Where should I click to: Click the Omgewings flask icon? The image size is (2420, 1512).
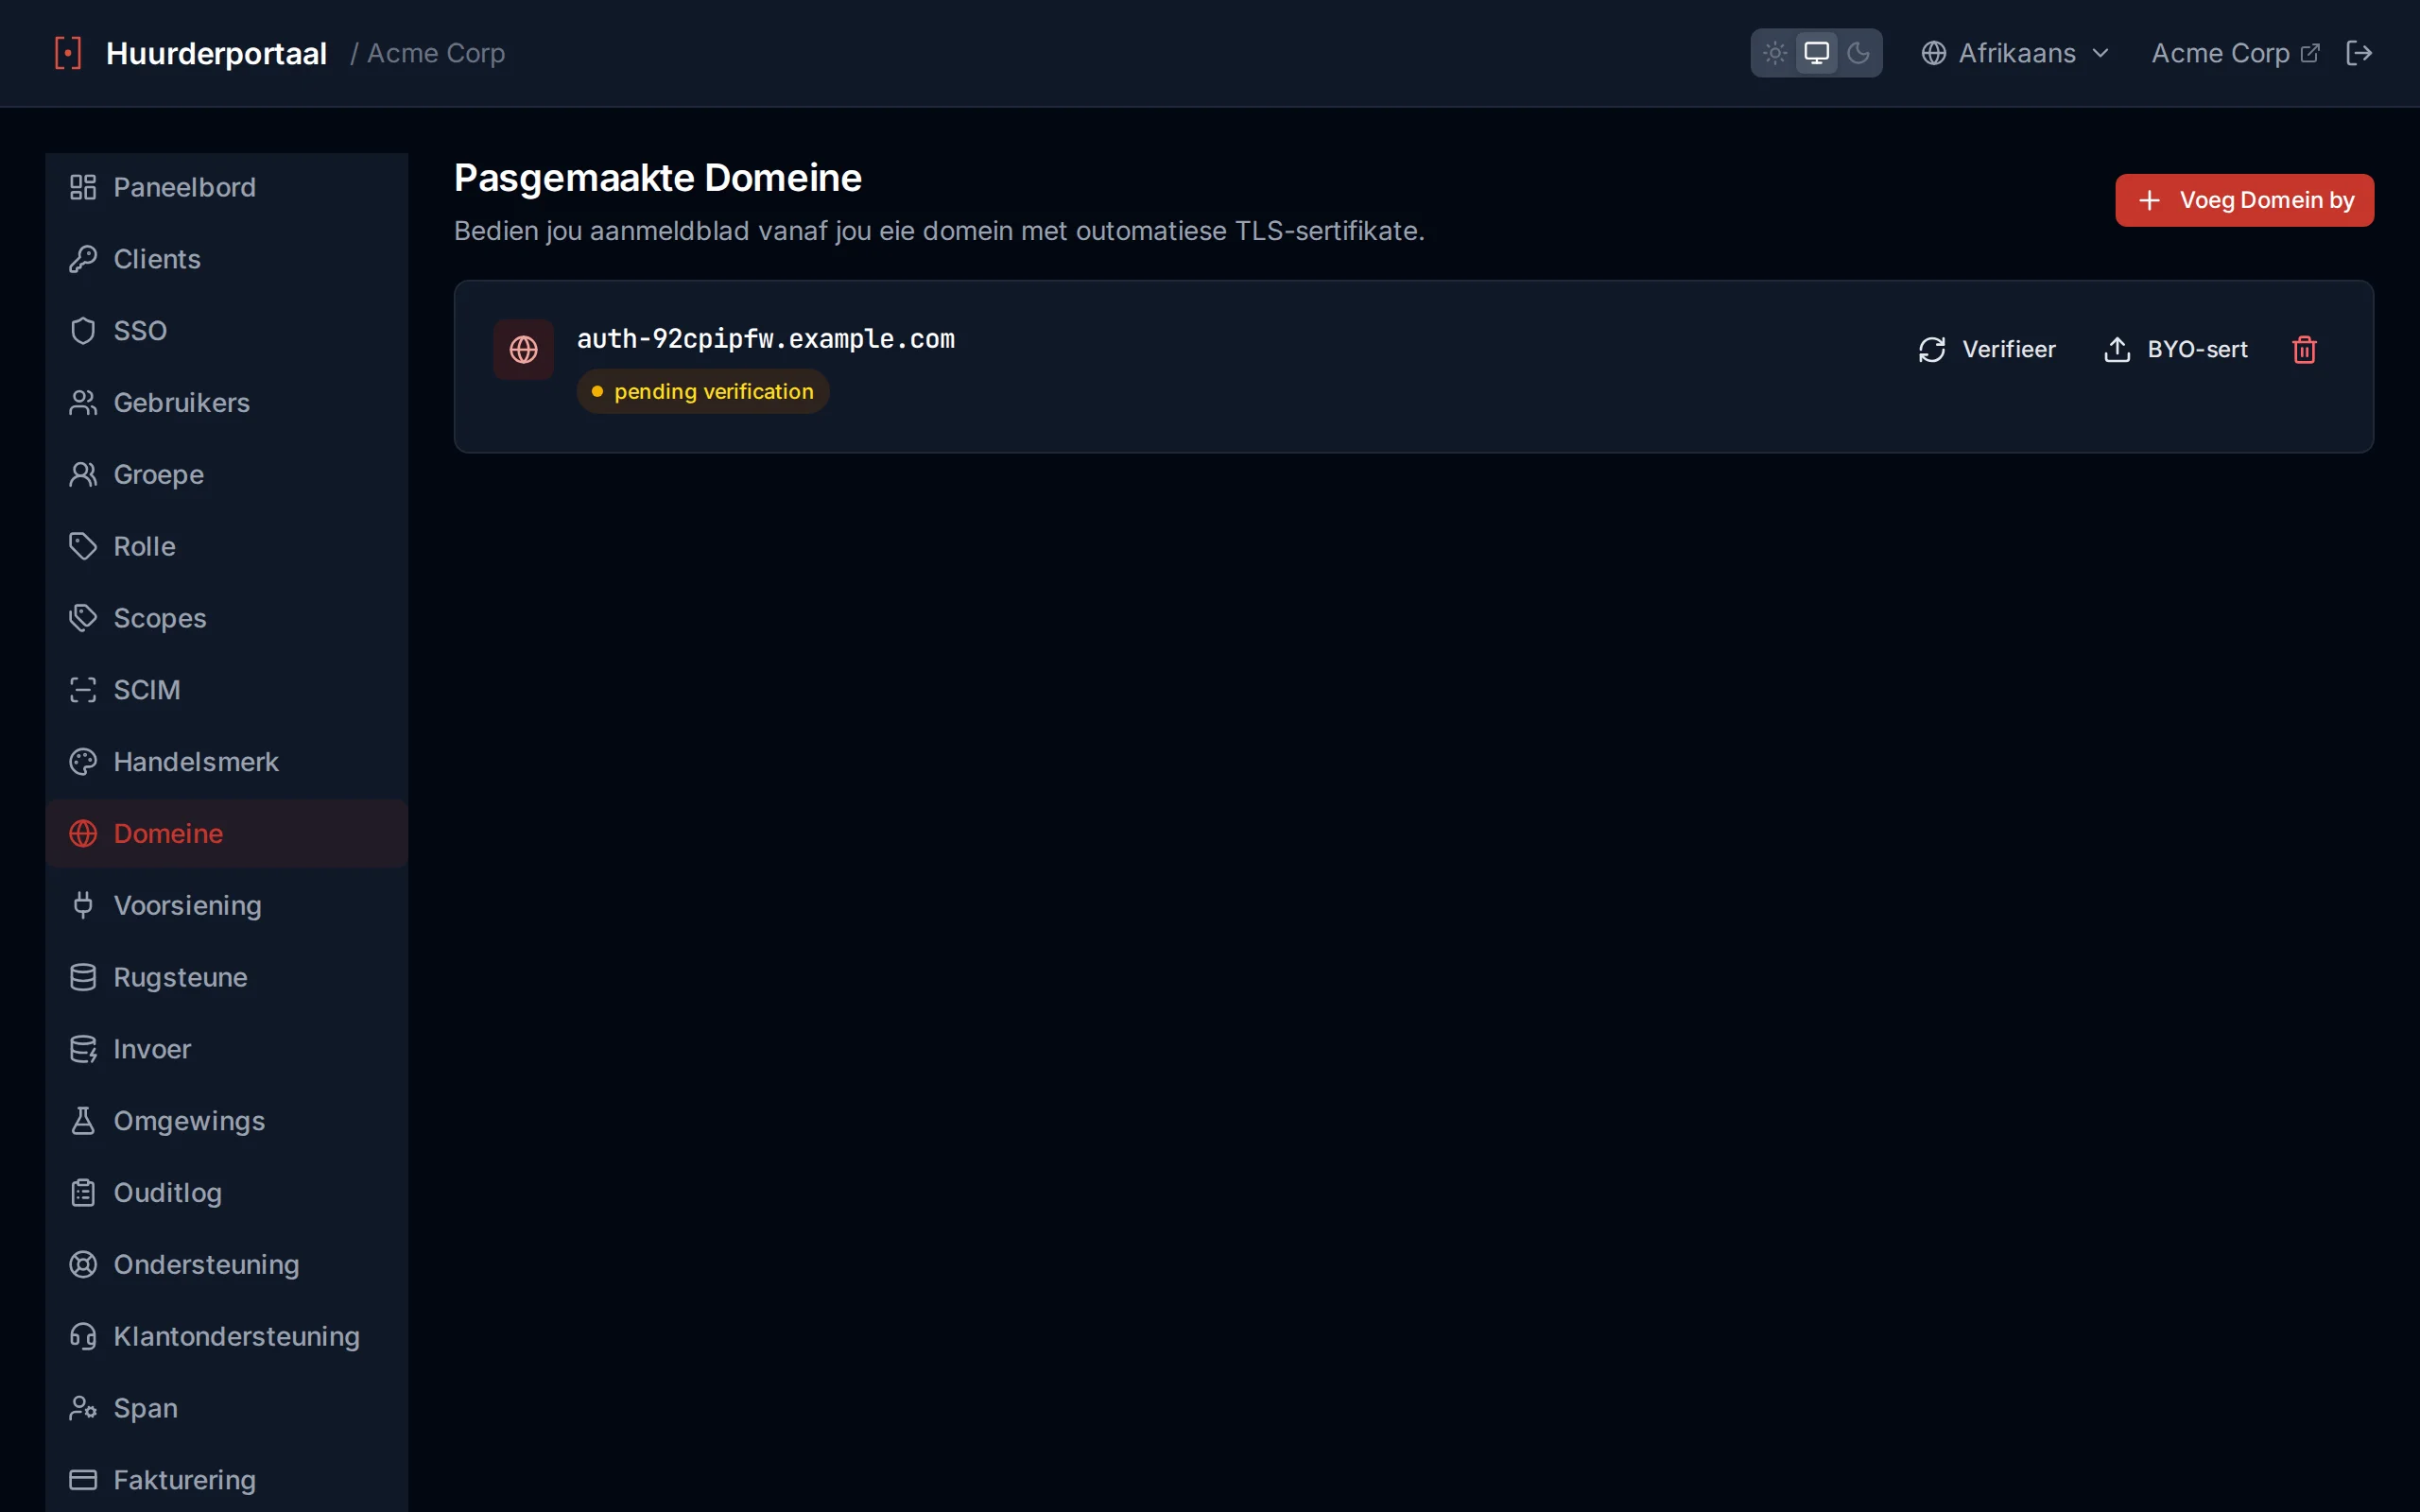[83, 1121]
